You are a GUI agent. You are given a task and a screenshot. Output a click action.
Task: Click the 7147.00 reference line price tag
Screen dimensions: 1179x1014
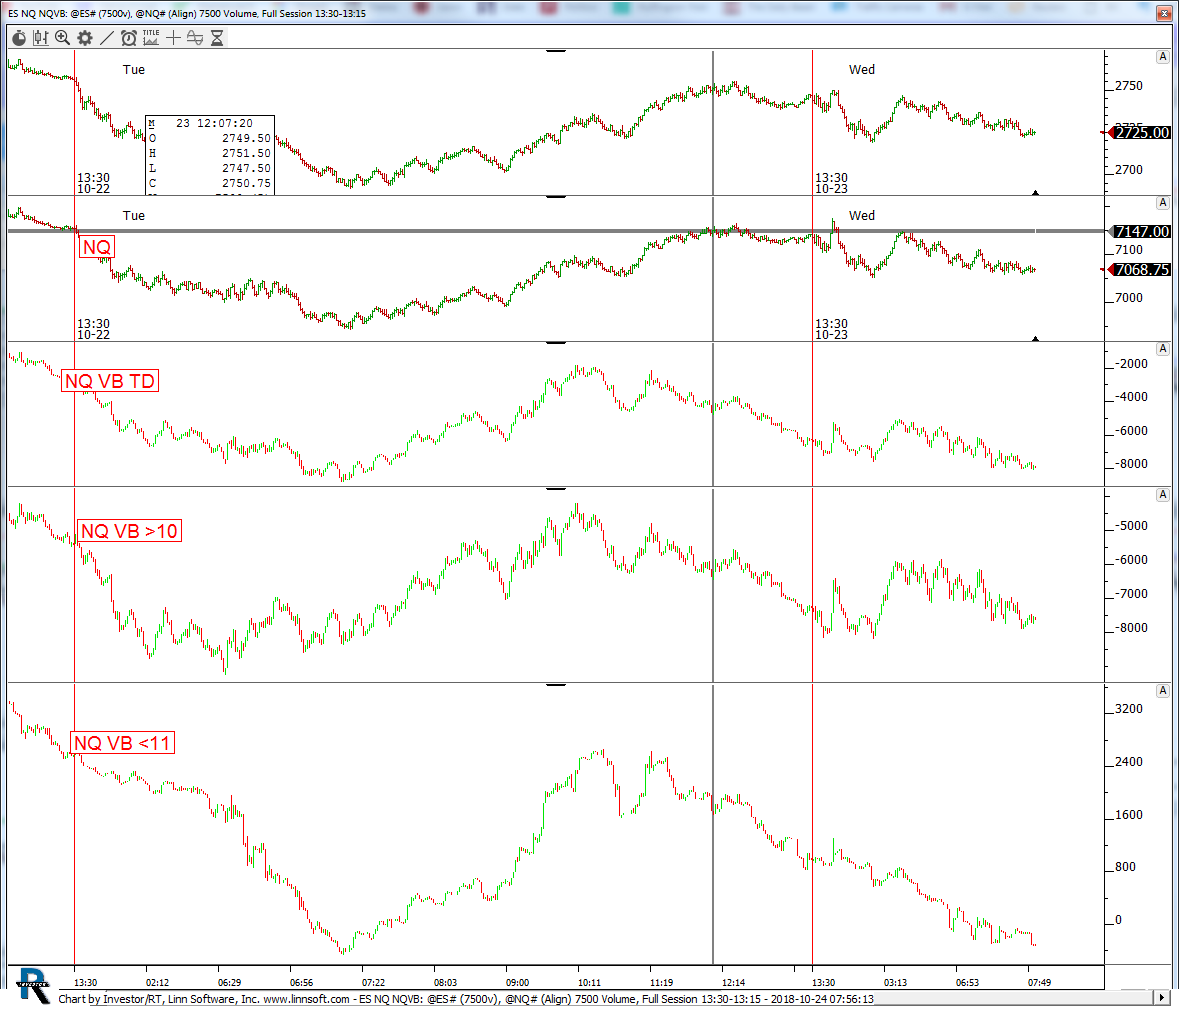1142,231
